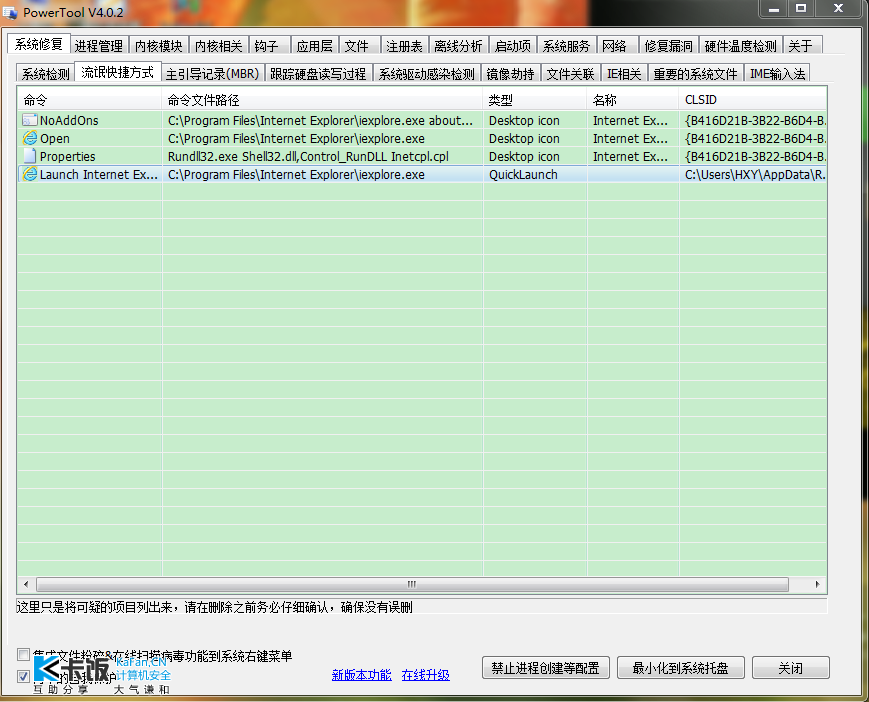Click the horizontal scrollbar right arrow
Image resolution: width=869 pixels, height=702 pixels.
point(817,584)
